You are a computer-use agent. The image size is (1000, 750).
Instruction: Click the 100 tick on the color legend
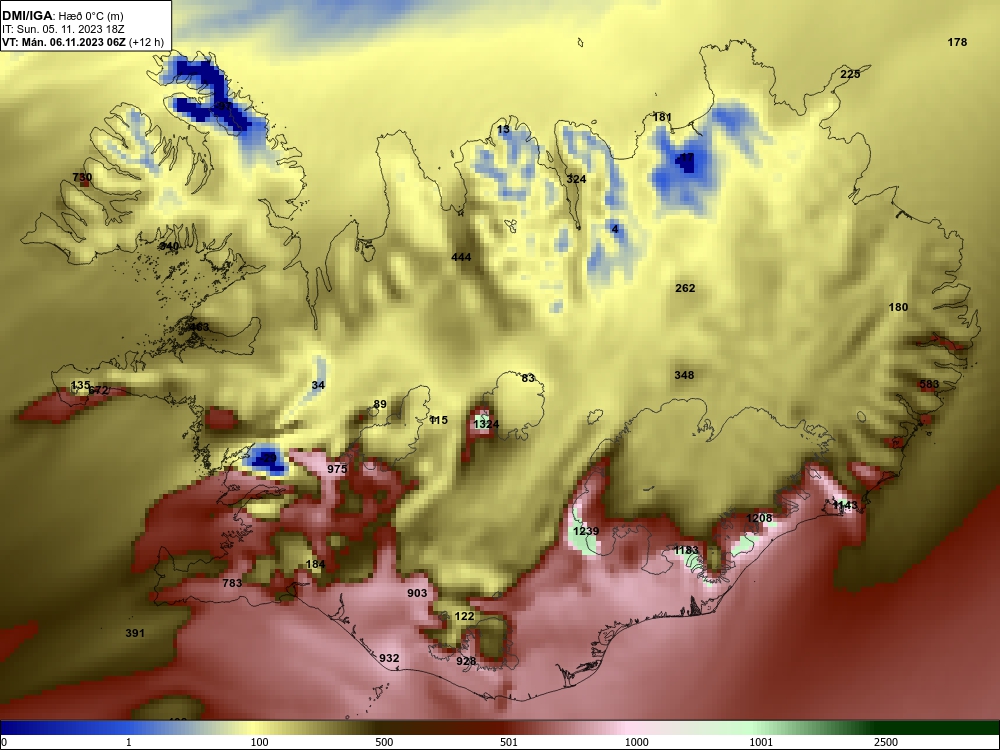coord(260,742)
